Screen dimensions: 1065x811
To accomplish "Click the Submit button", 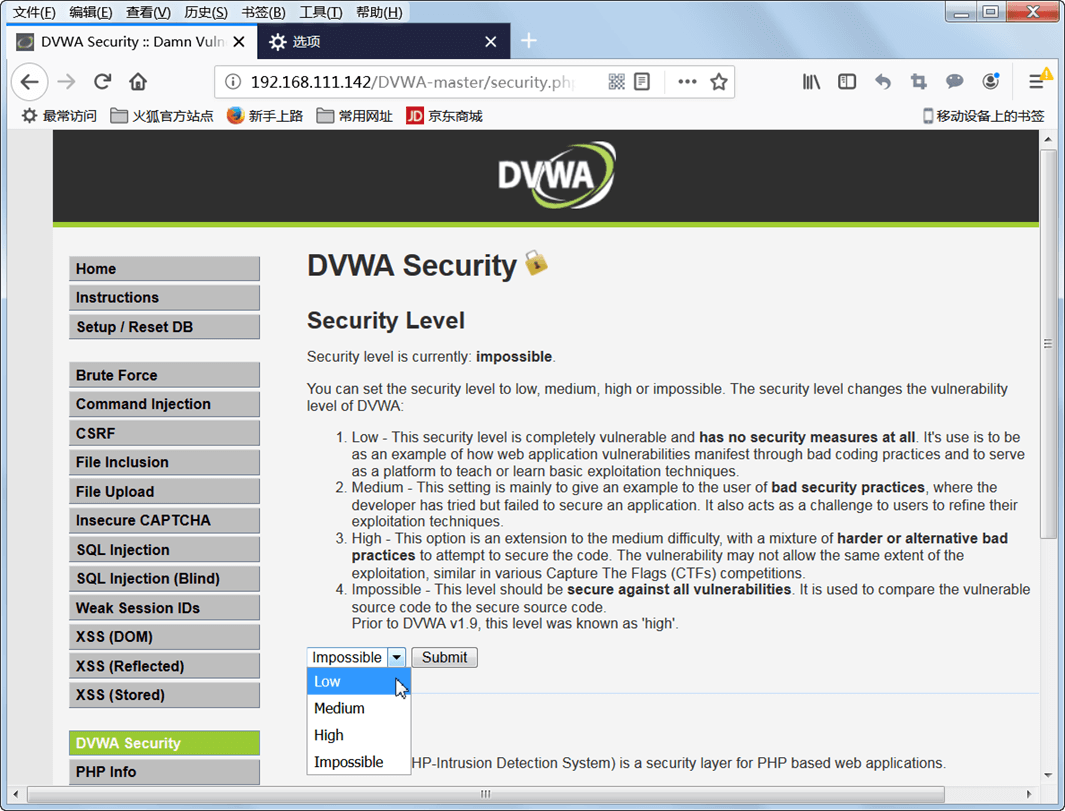I will [x=444, y=657].
